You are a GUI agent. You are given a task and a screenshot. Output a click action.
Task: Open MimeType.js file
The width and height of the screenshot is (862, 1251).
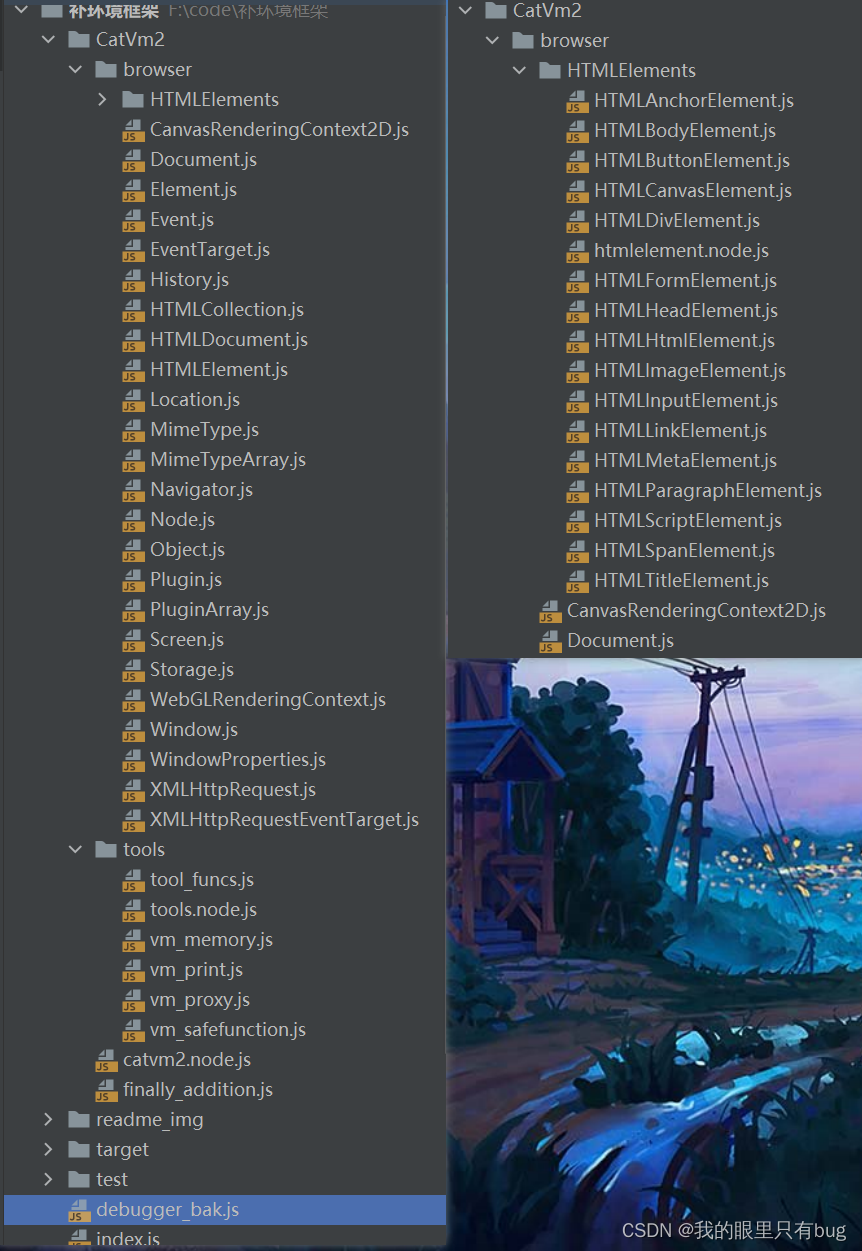pyautogui.click(x=205, y=430)
